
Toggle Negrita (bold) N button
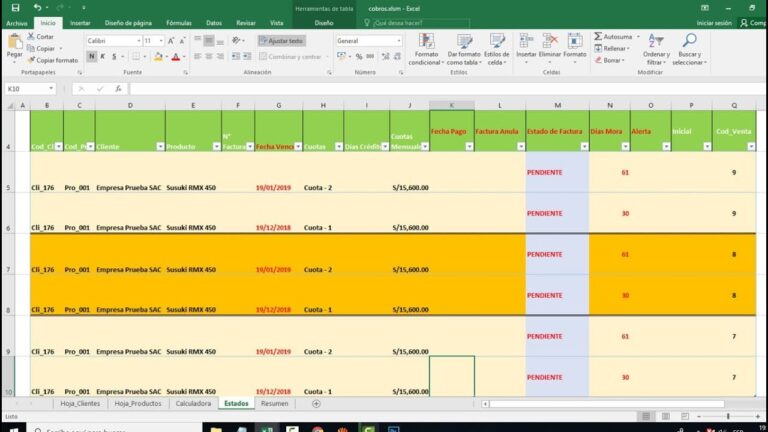92,57
